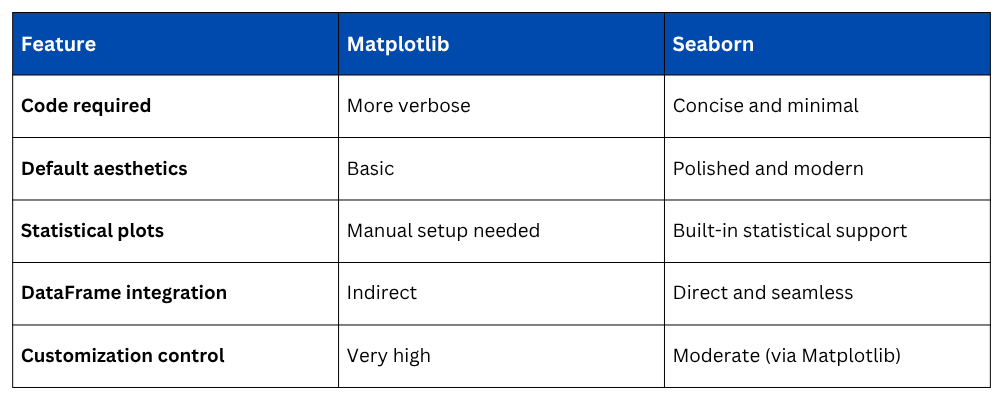Click the Seaborn column header
This screenshot has height=400, width=1000.
(x=713, y=44)
